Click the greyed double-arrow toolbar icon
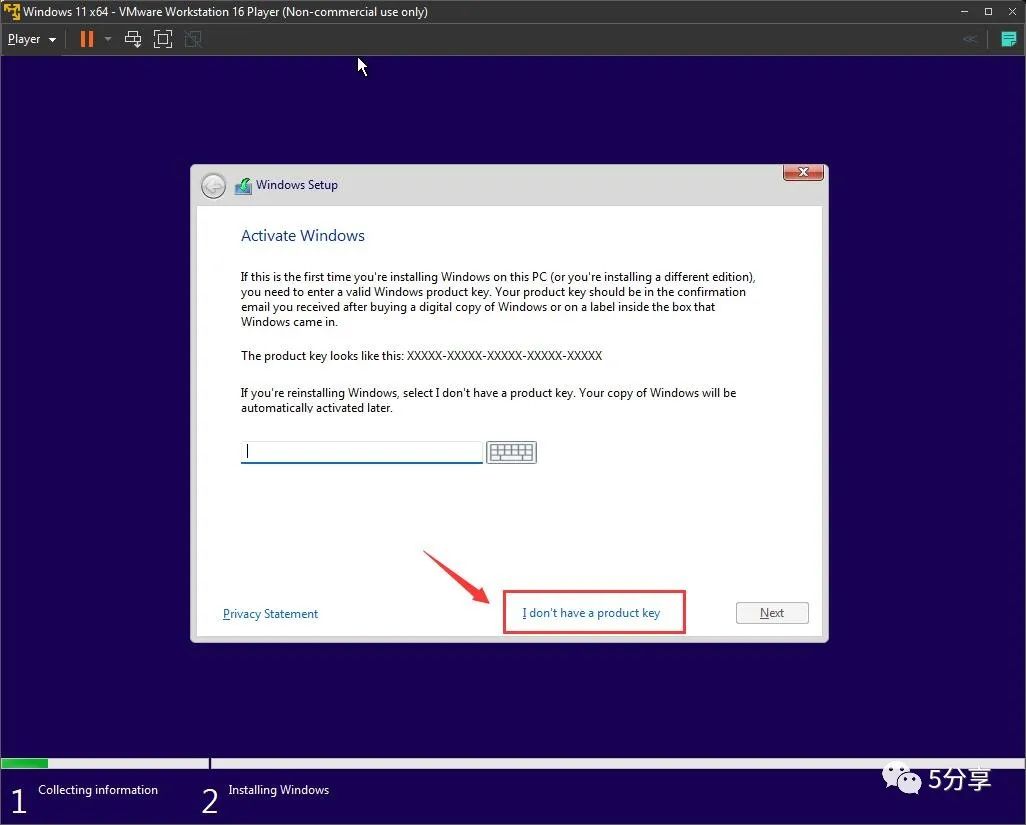 [970, 39]
